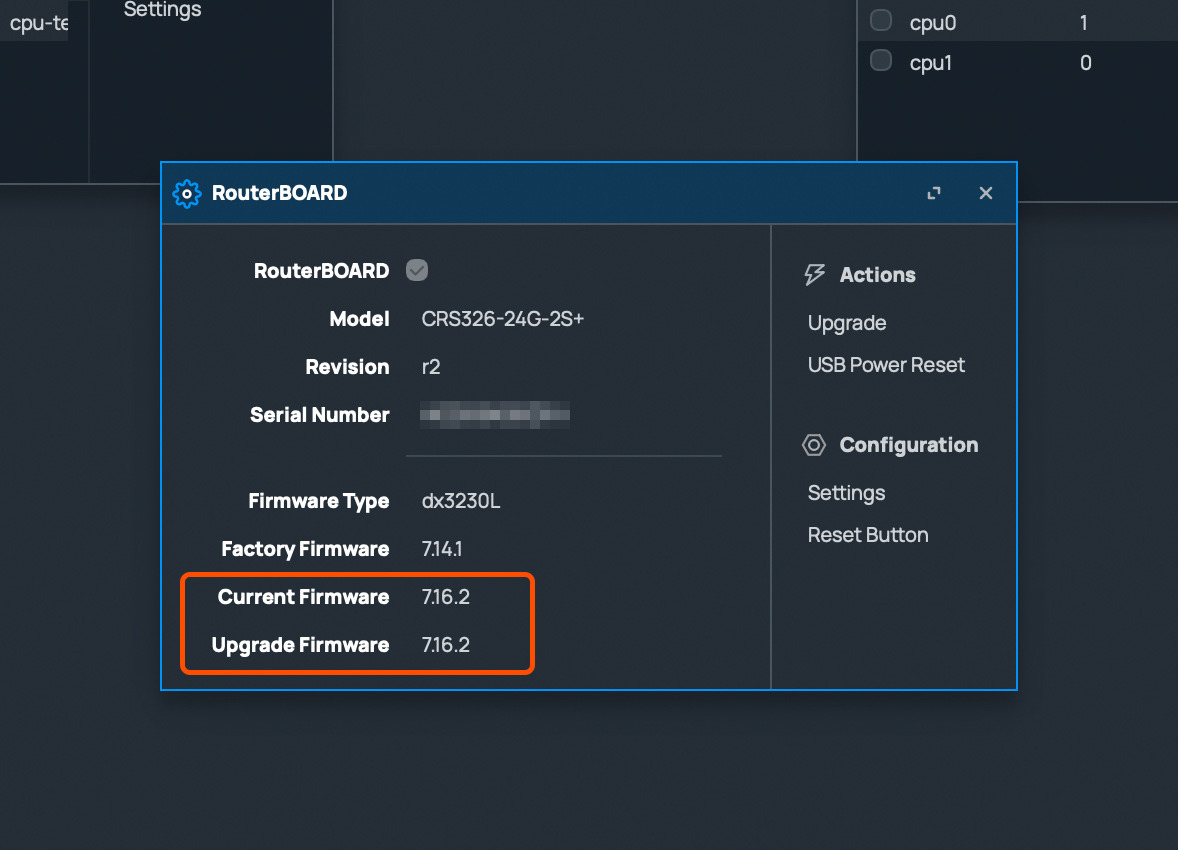
Task: Close the RouterBOARD dialog
Action: click(x=986, y=193)
